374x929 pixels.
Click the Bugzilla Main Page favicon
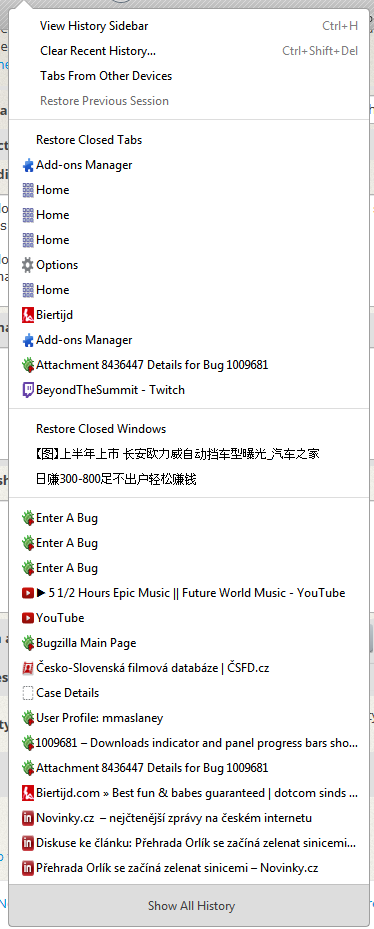[28, 643]
